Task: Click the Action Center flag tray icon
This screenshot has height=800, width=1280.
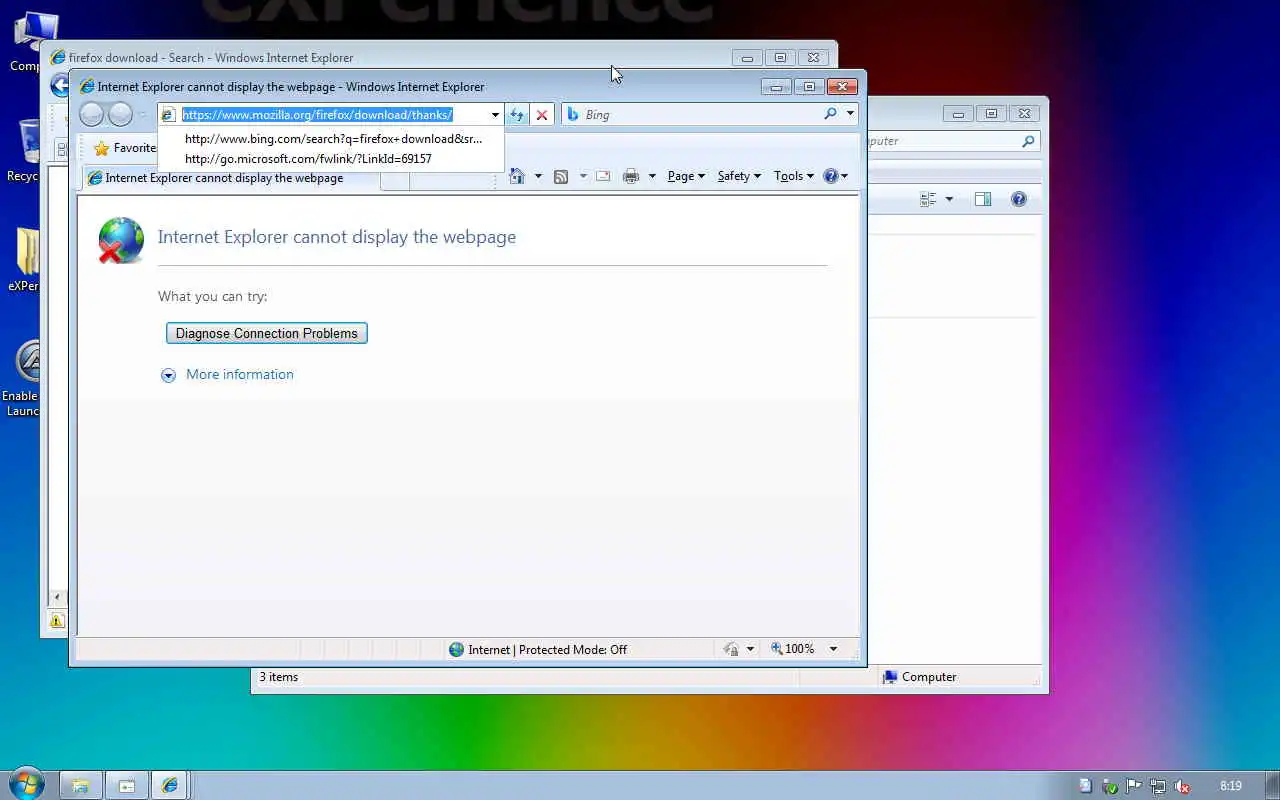Action: pyautogui.click(x=1134, y=786)
